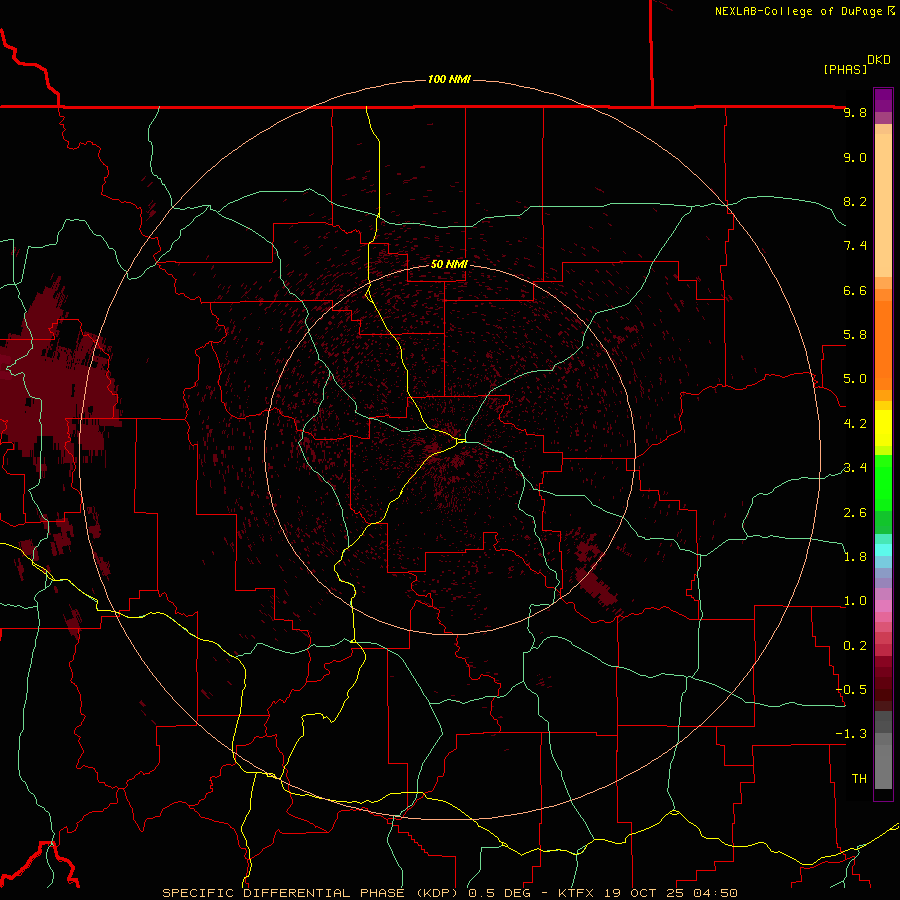
Task: Click the 50 NMI range ring label
Action: [449, 264]
